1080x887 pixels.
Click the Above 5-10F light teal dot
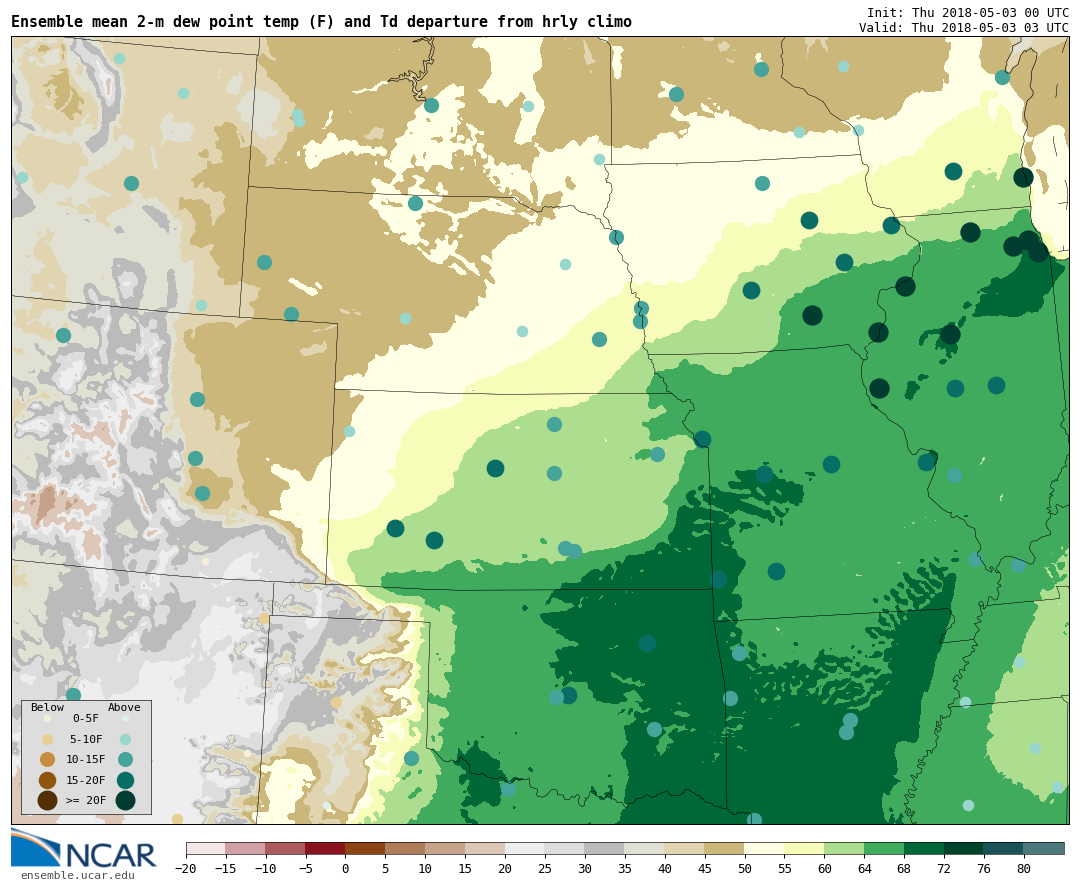(x=125, y=739)
